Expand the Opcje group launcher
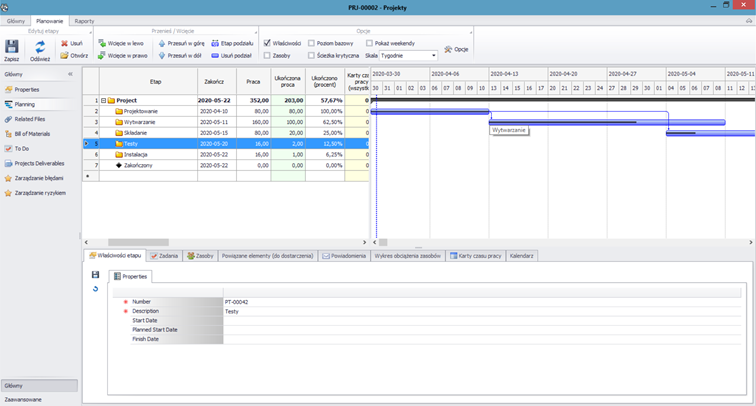The width and height of the screenshot is (756, 406). 471,32
